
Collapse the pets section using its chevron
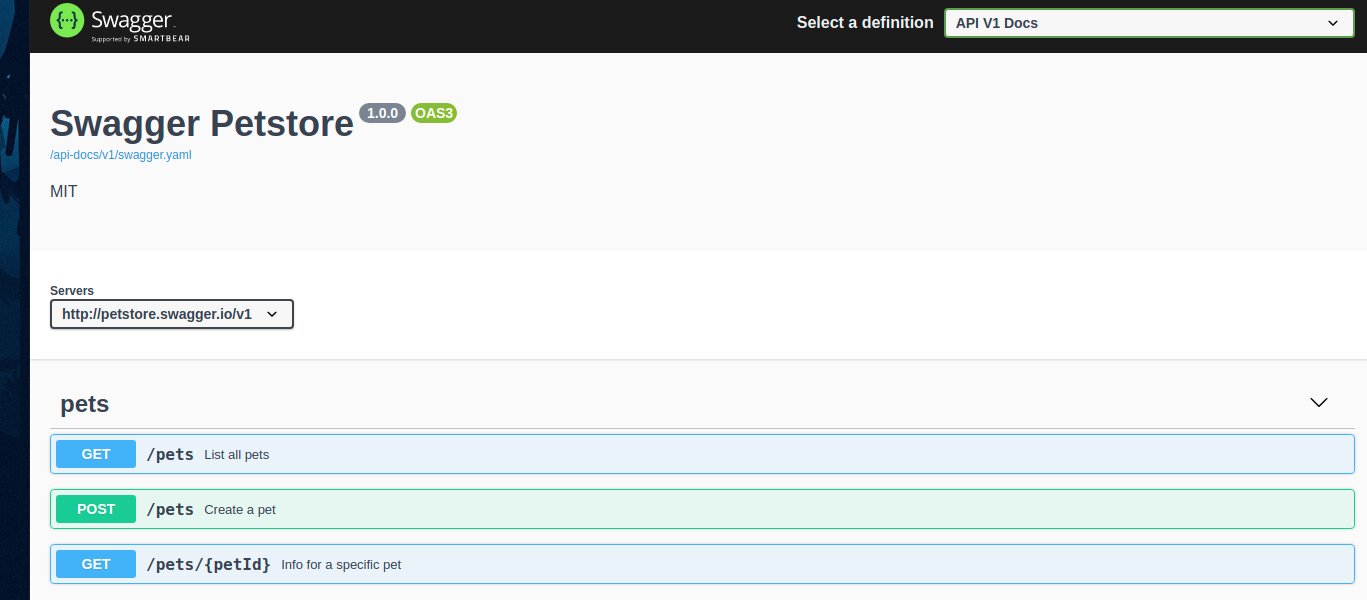click(1318, 402)
